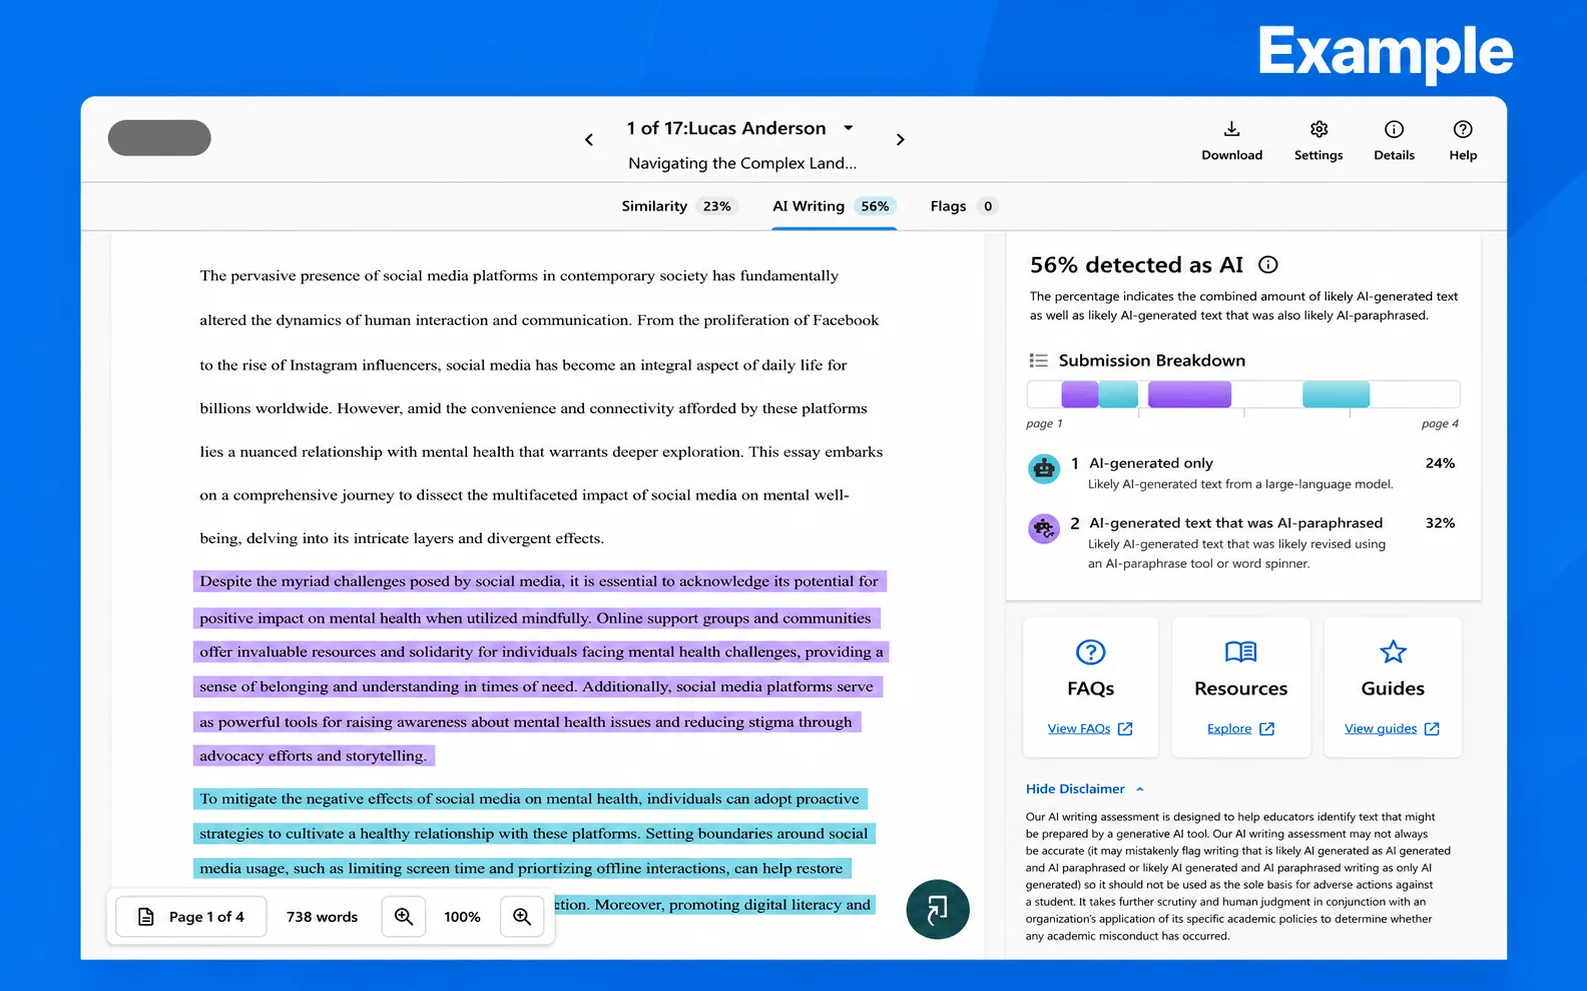The image size is (1587, 991).
Task: Click the Download icon
Action: (x=1232, y=129)
